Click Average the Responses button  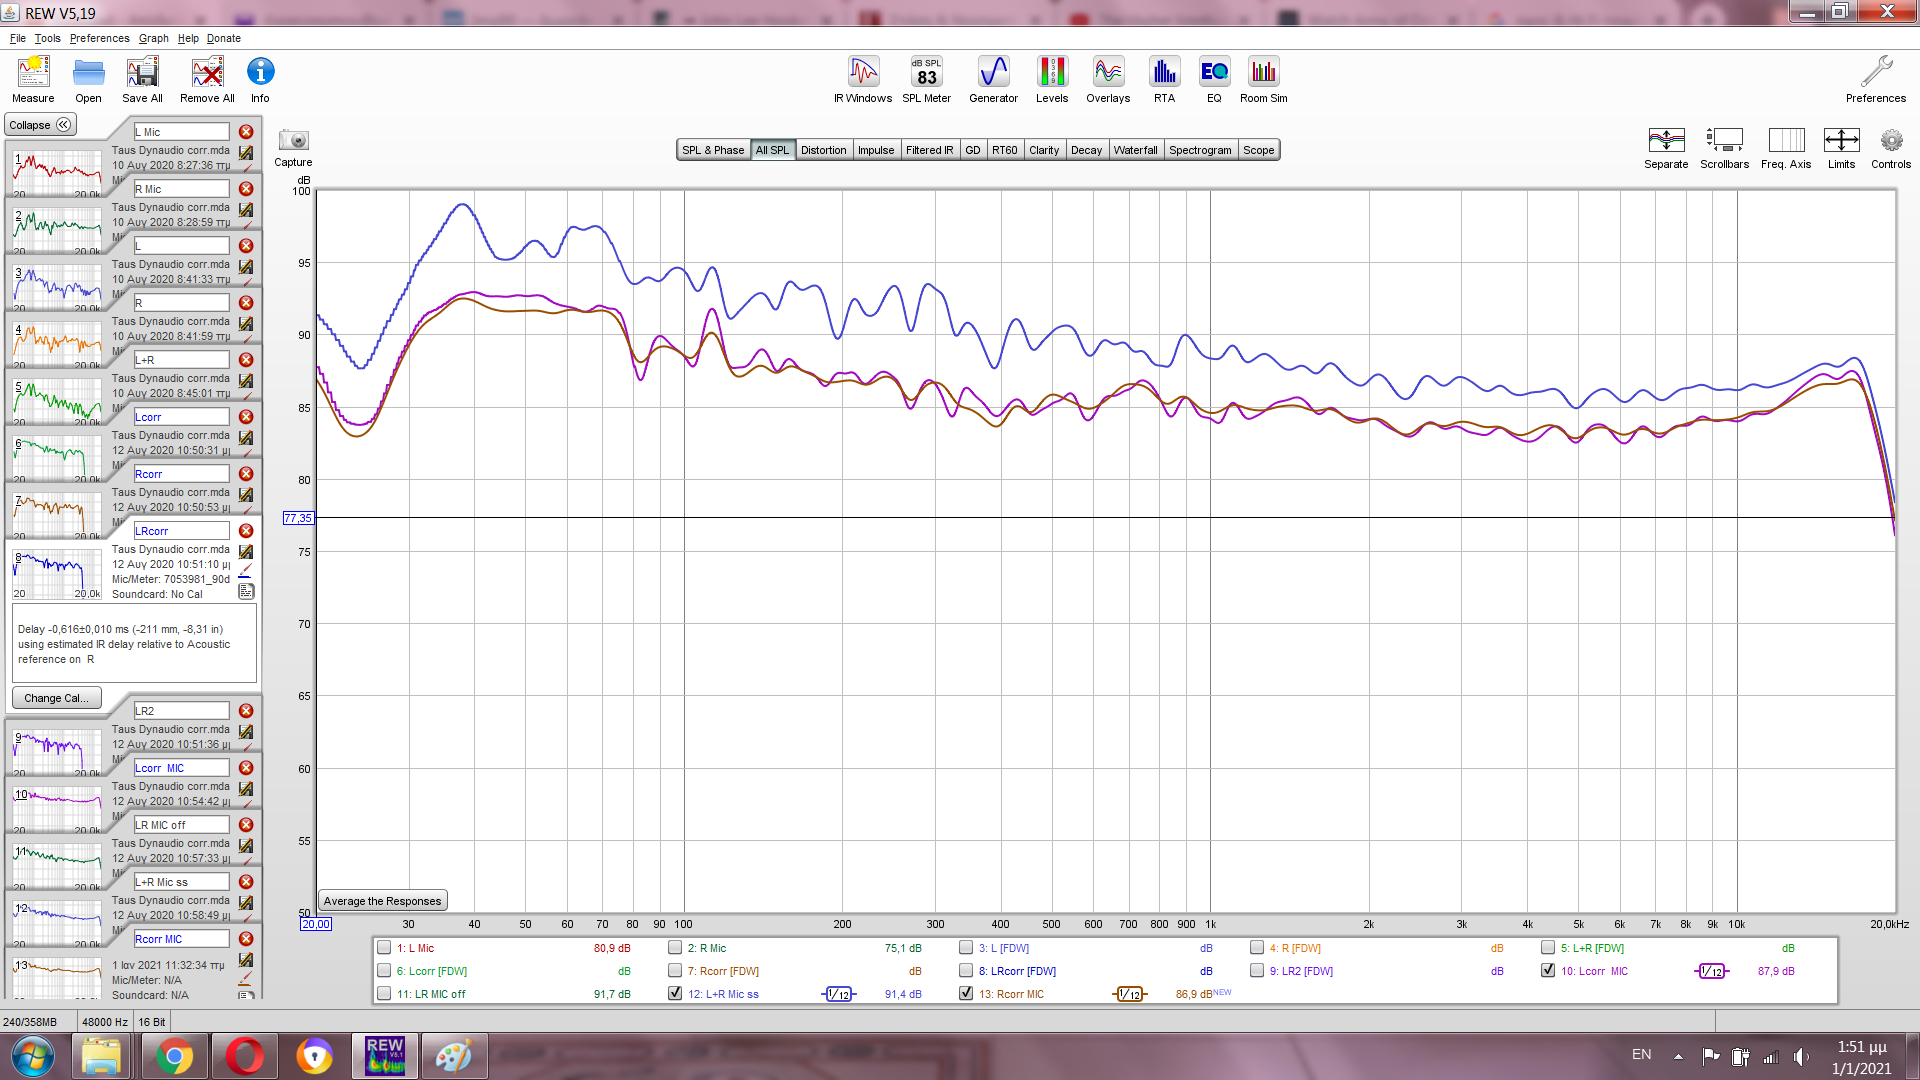[382, 901]
